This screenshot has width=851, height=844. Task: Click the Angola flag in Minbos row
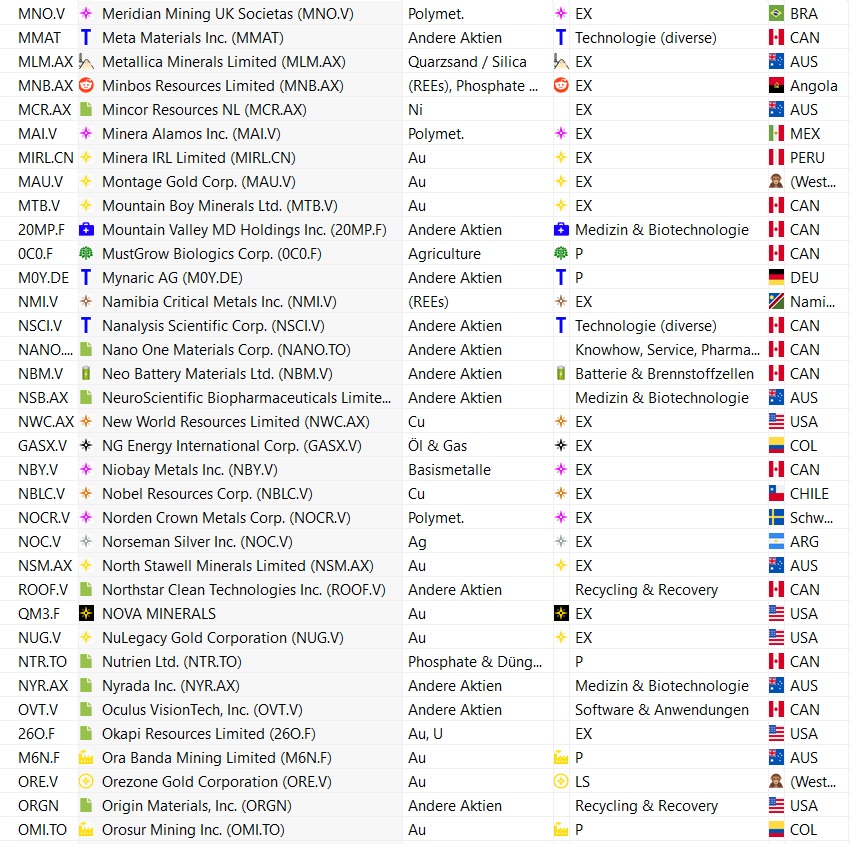(776, 85)
